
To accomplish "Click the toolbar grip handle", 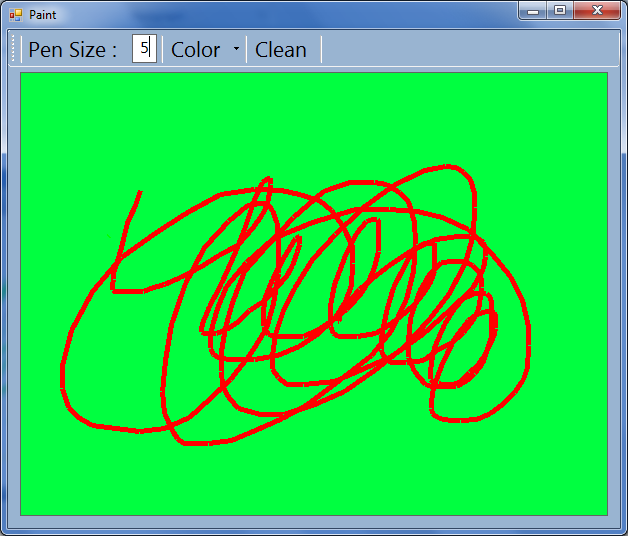I will point(13,48).
